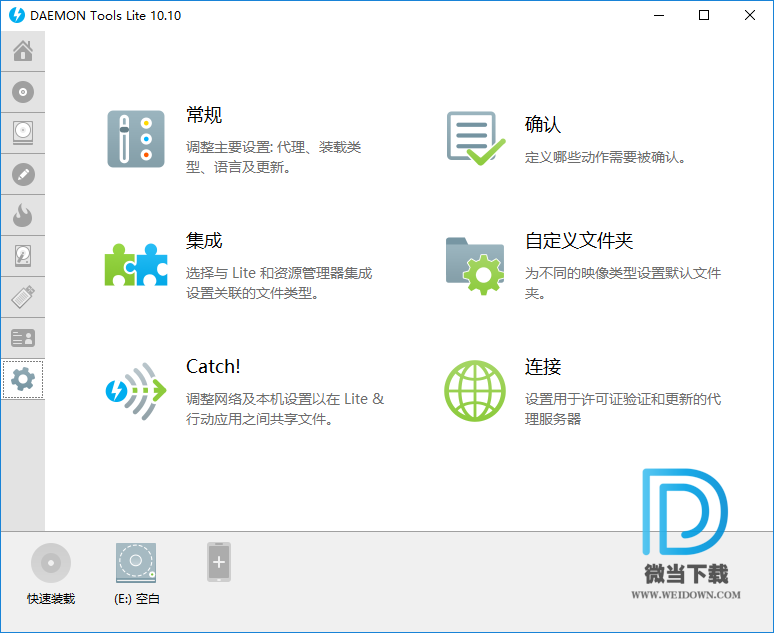The height and width of the screenshot is (633, 774).
Task: Open the 常规 settings heading
Action: tap(204, 115)
